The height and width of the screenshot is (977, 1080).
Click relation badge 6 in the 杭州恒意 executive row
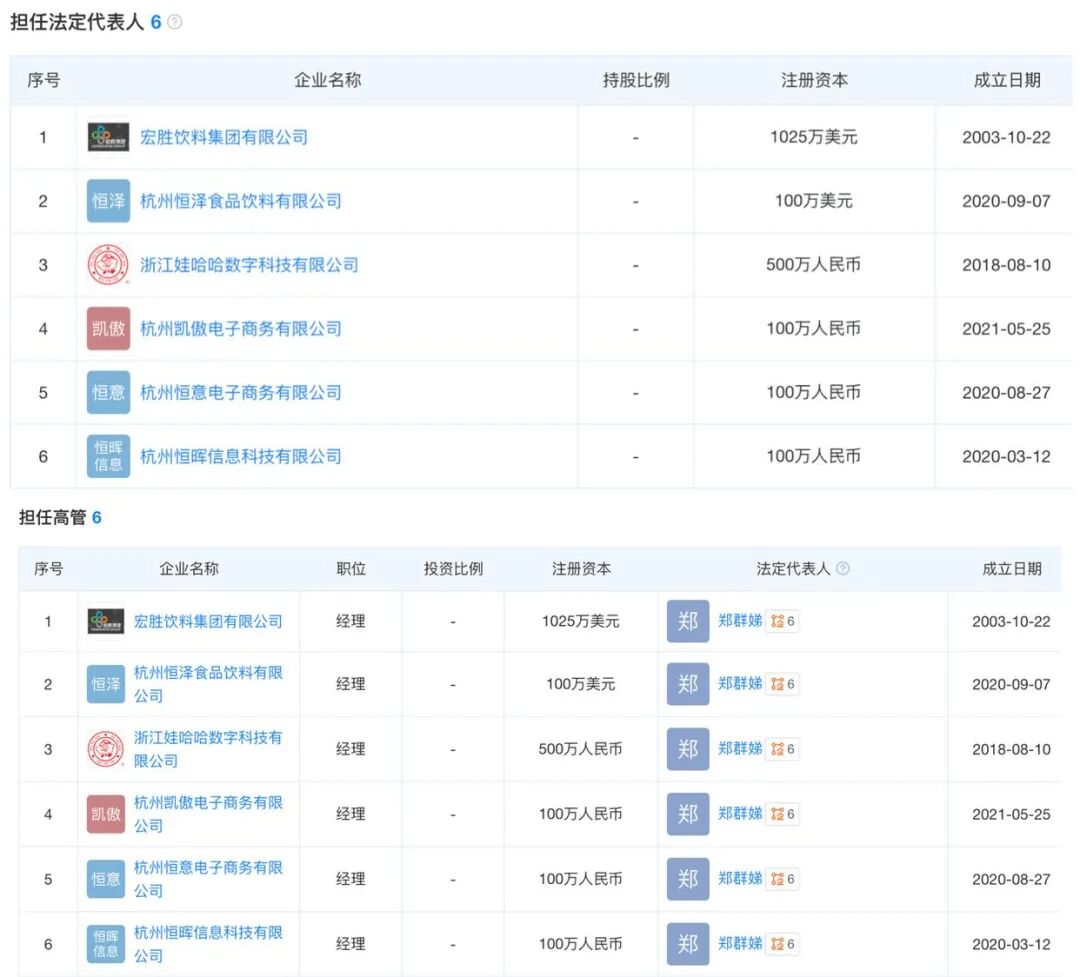click(x=783, y=879)
